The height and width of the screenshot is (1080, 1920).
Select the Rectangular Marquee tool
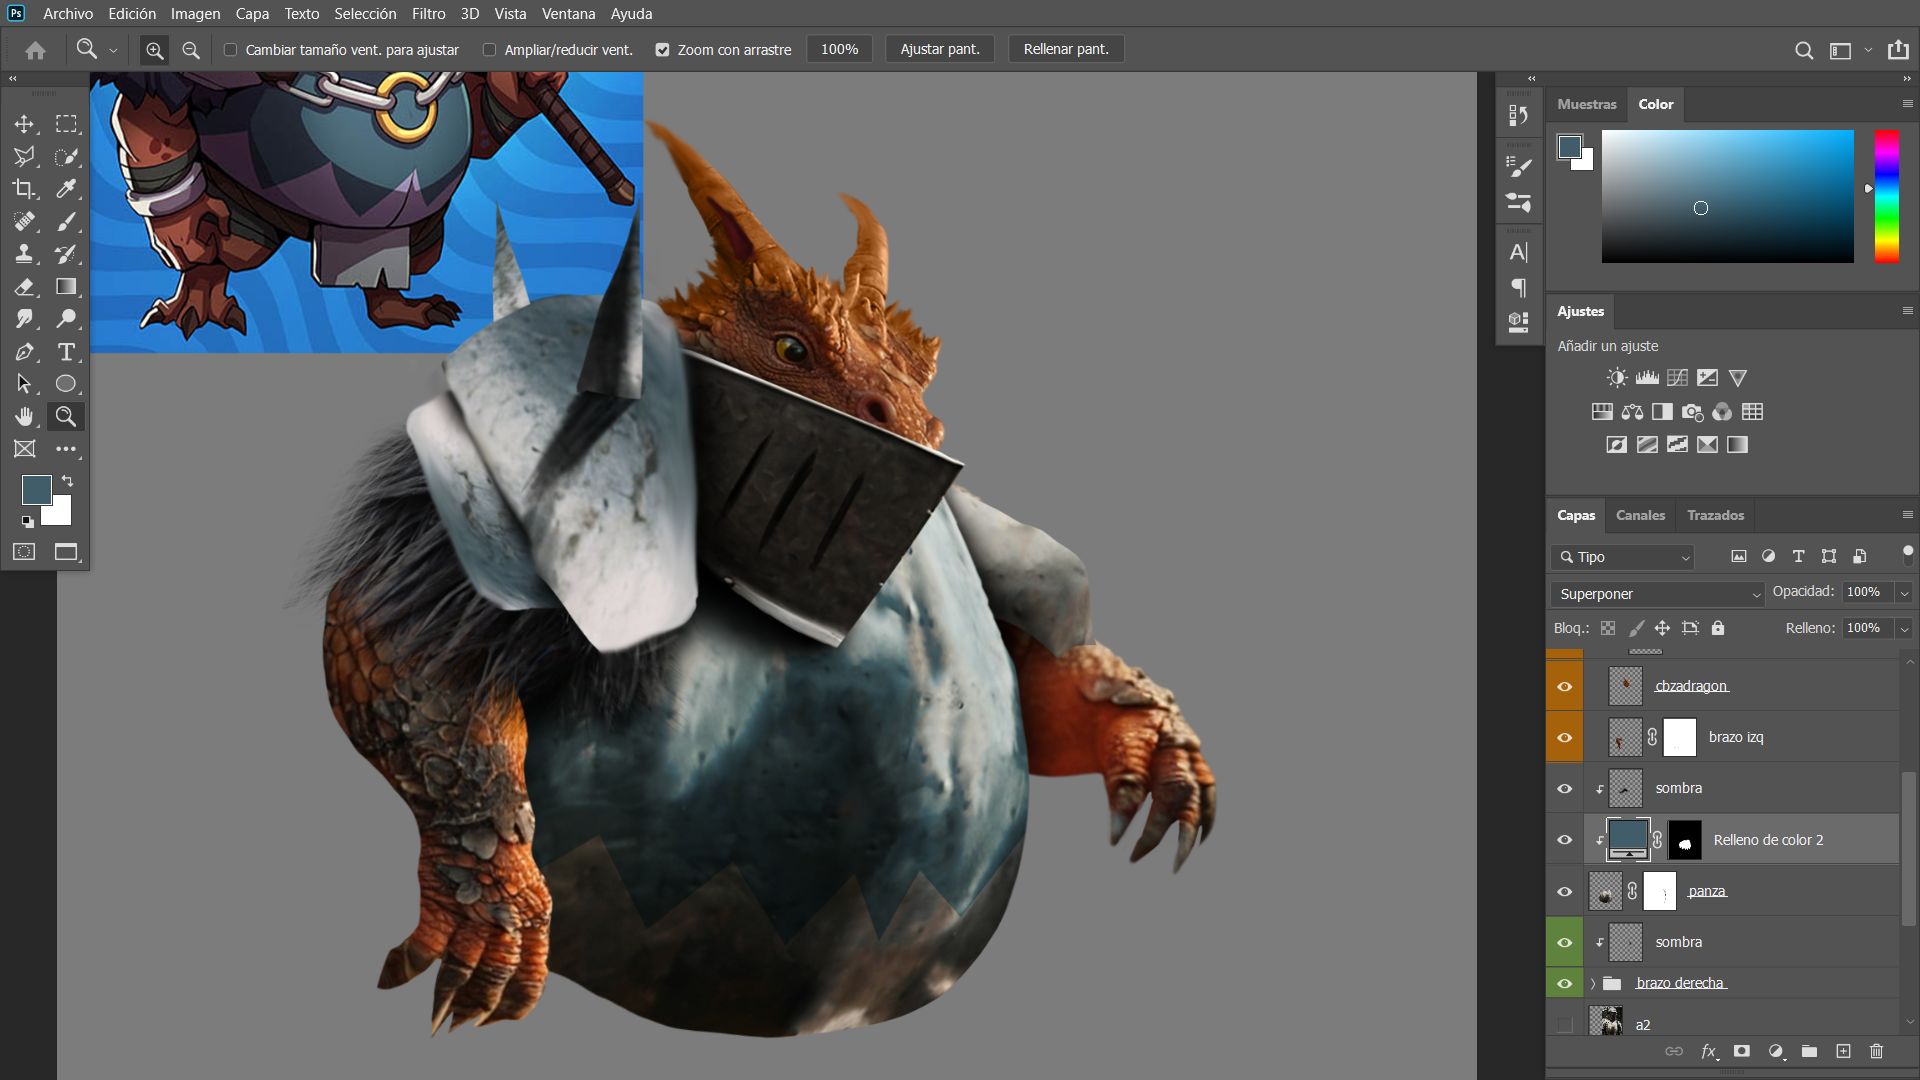point(66,124)
